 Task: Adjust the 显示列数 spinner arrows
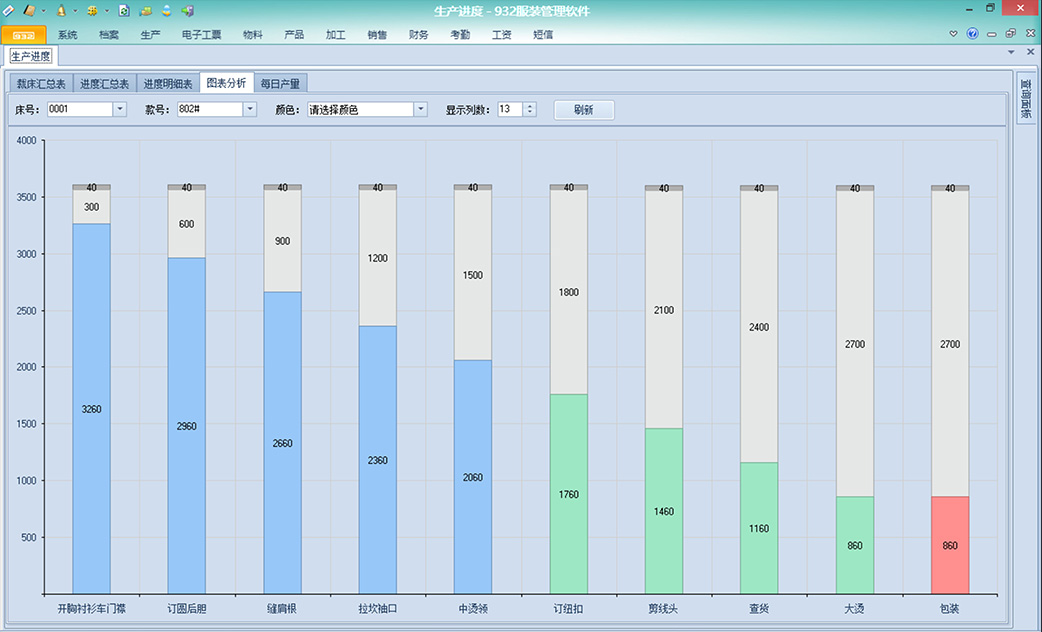coord(530,110)
